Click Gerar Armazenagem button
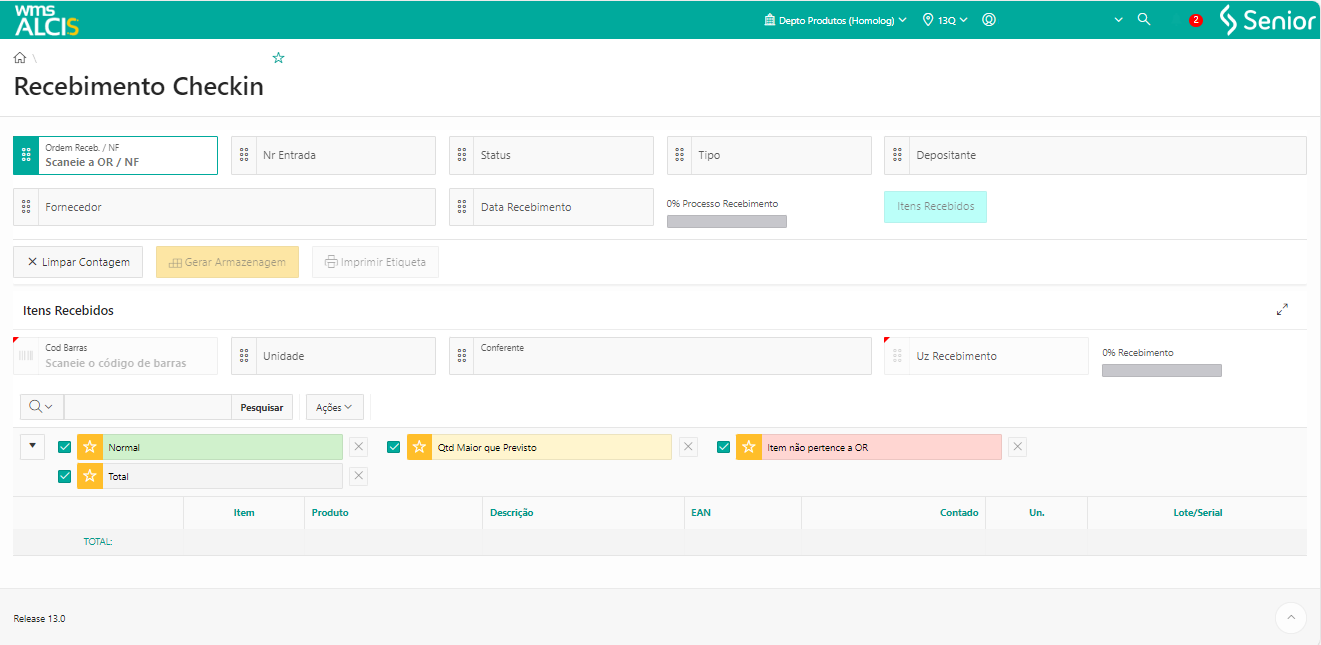The height and width of the screenshot is (645, 1321). (x=227, y=262)
